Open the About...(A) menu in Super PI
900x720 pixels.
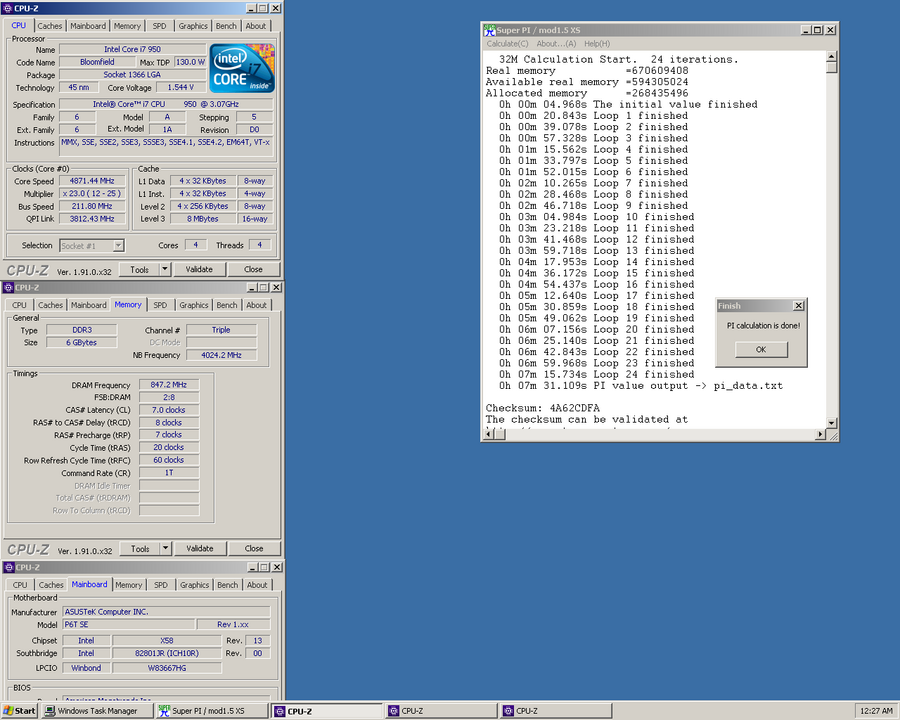pyautogui.click(x=556, y=44)
